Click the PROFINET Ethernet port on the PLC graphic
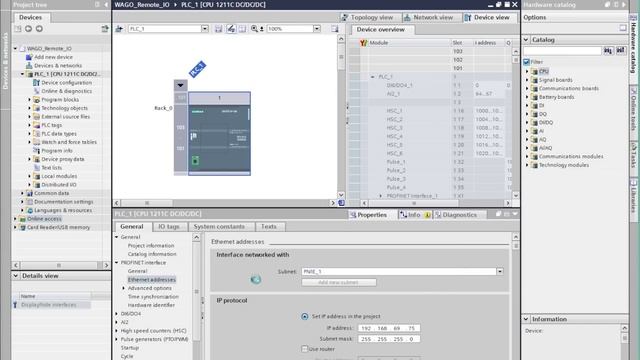The image size is (640, 360). (195, 160)
